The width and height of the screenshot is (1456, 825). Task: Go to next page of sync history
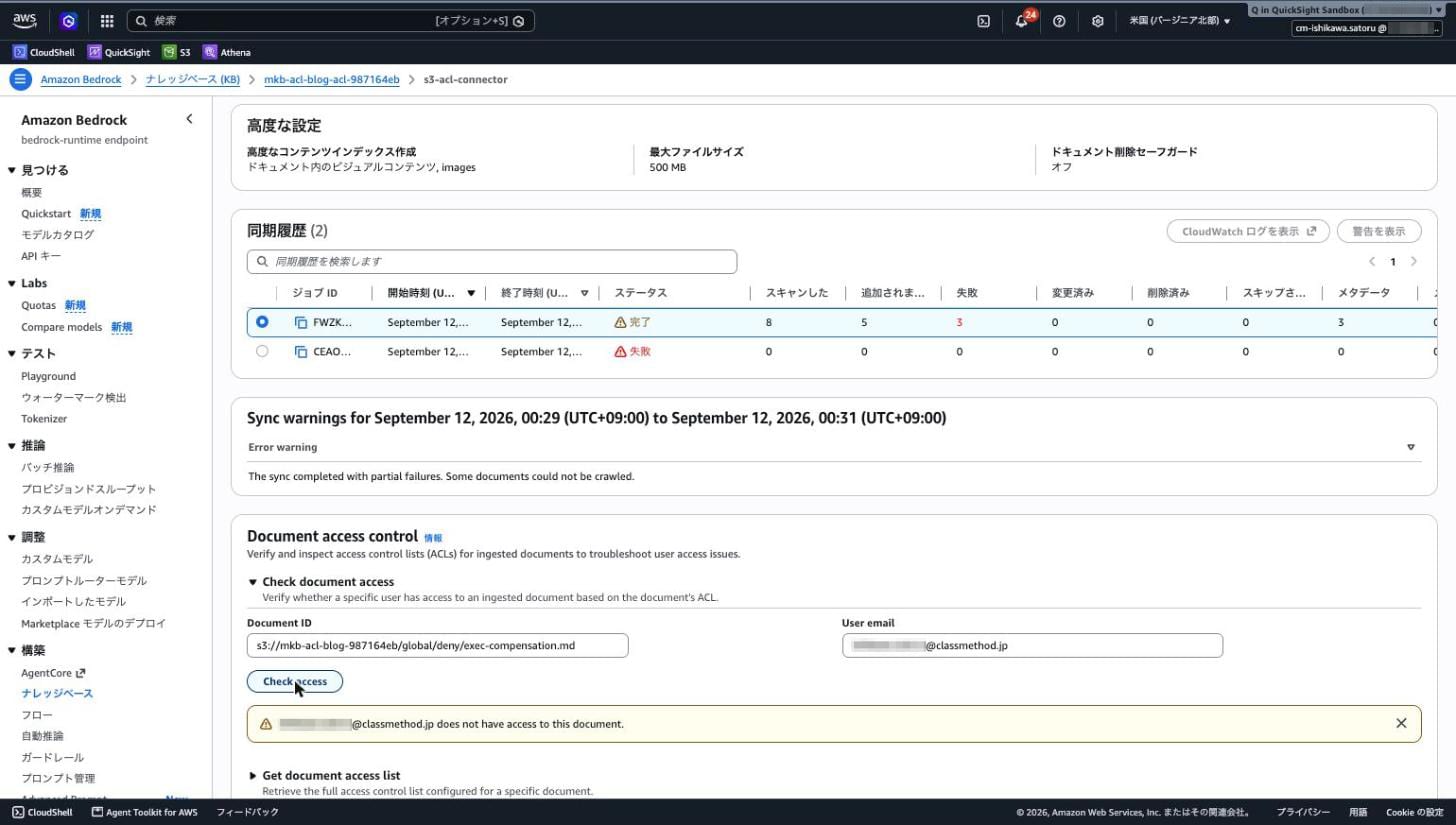1414,261
